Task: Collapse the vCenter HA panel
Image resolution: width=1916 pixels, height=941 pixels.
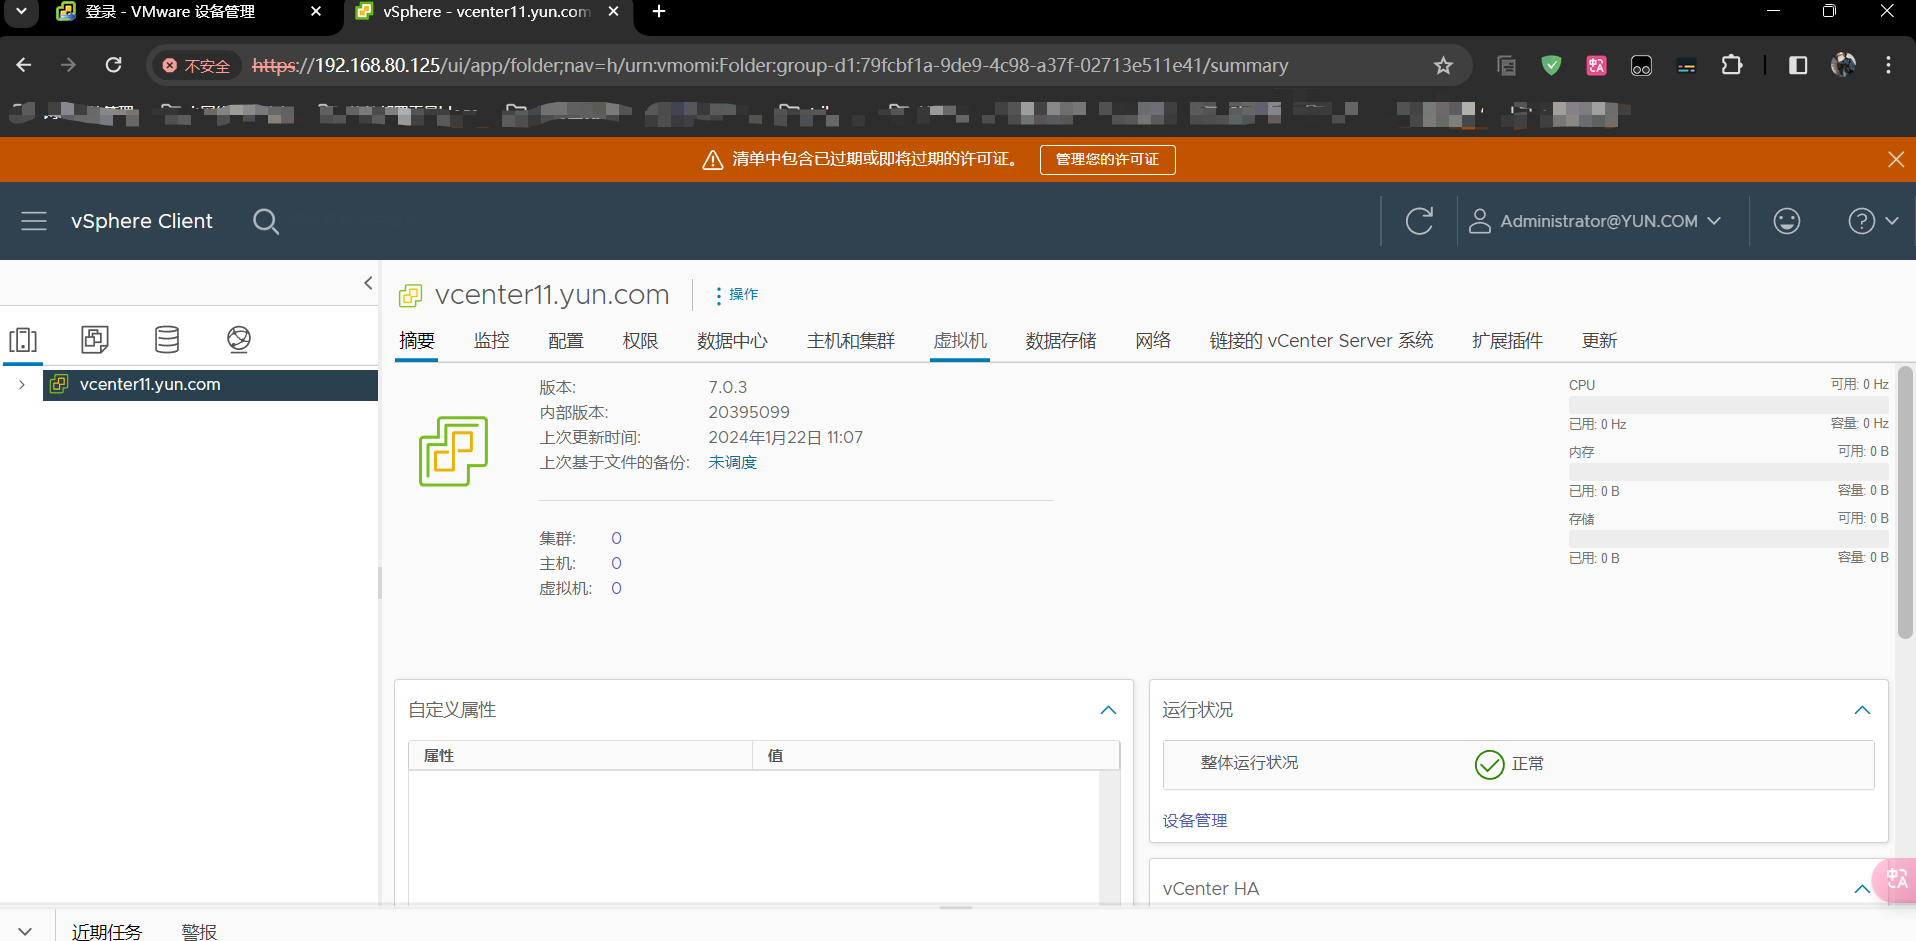Action: point(1862,889)
